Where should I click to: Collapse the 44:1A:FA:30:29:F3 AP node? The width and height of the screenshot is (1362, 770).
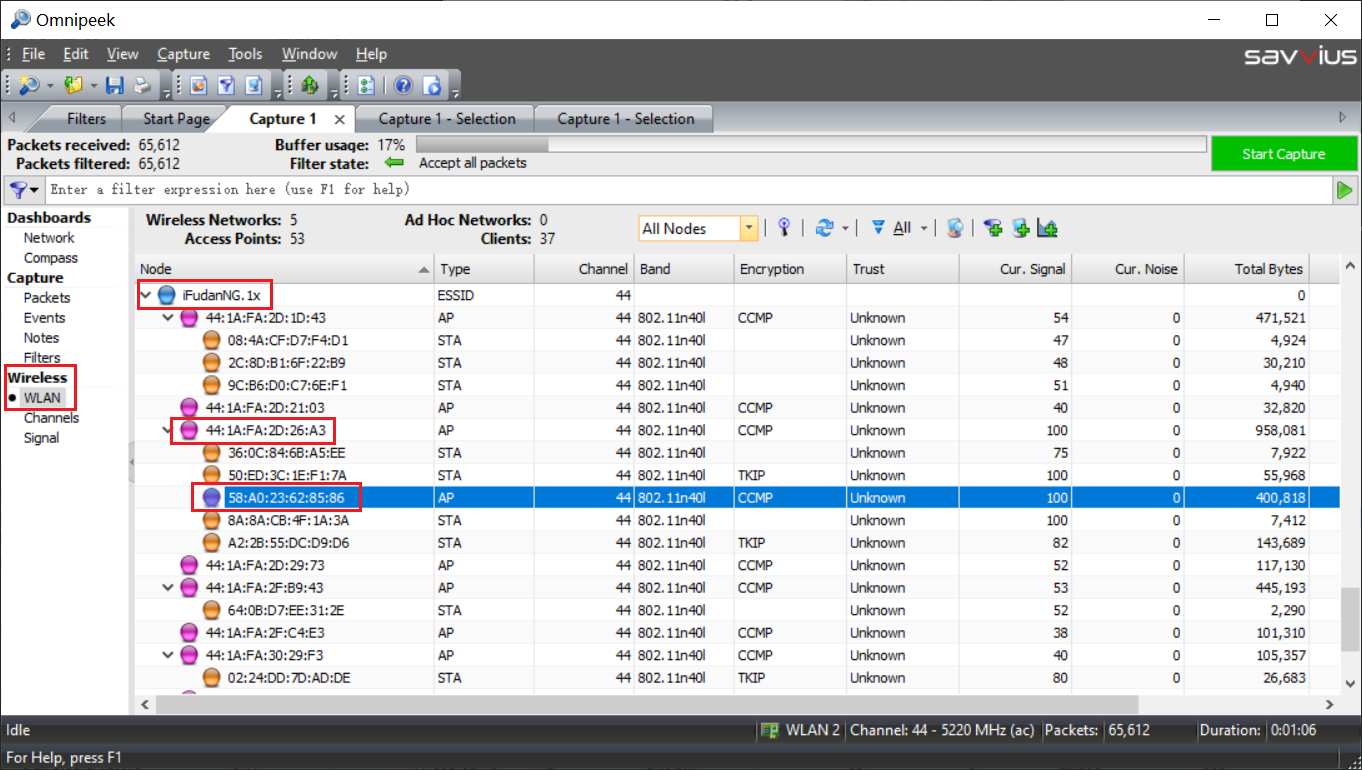(168, 655)
